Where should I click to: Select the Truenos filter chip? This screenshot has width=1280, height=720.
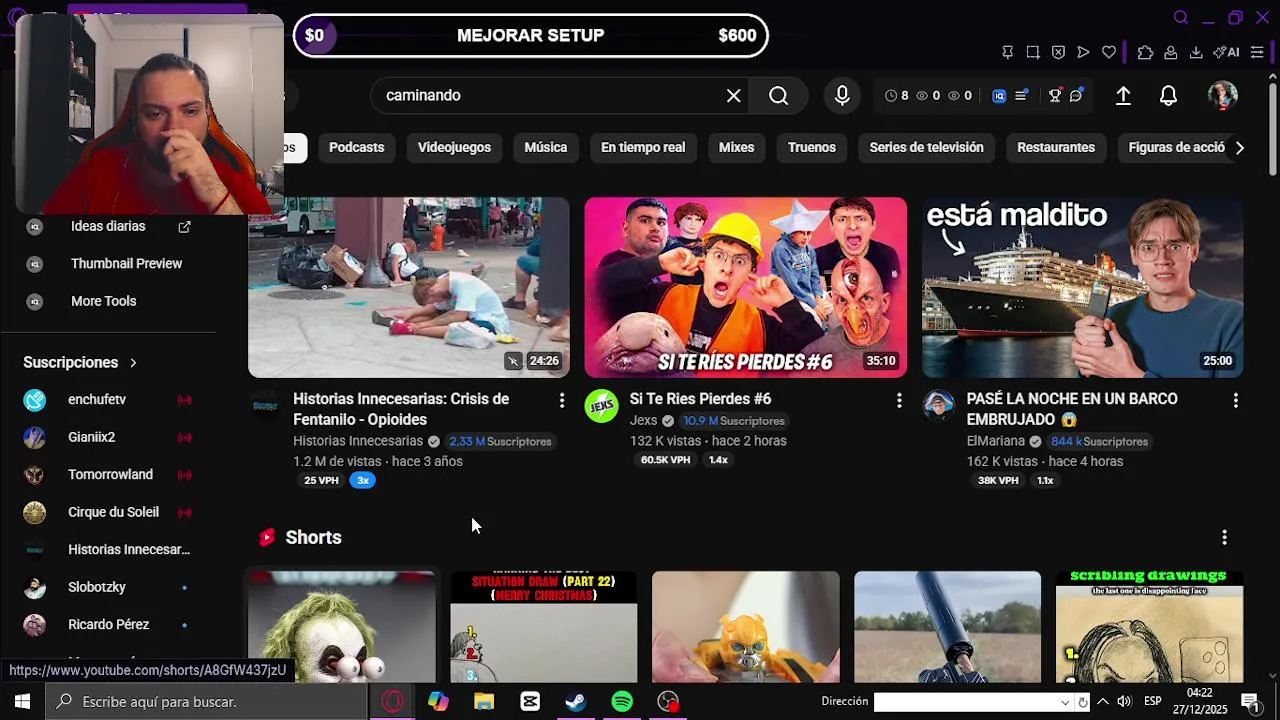tap(812, 148)
